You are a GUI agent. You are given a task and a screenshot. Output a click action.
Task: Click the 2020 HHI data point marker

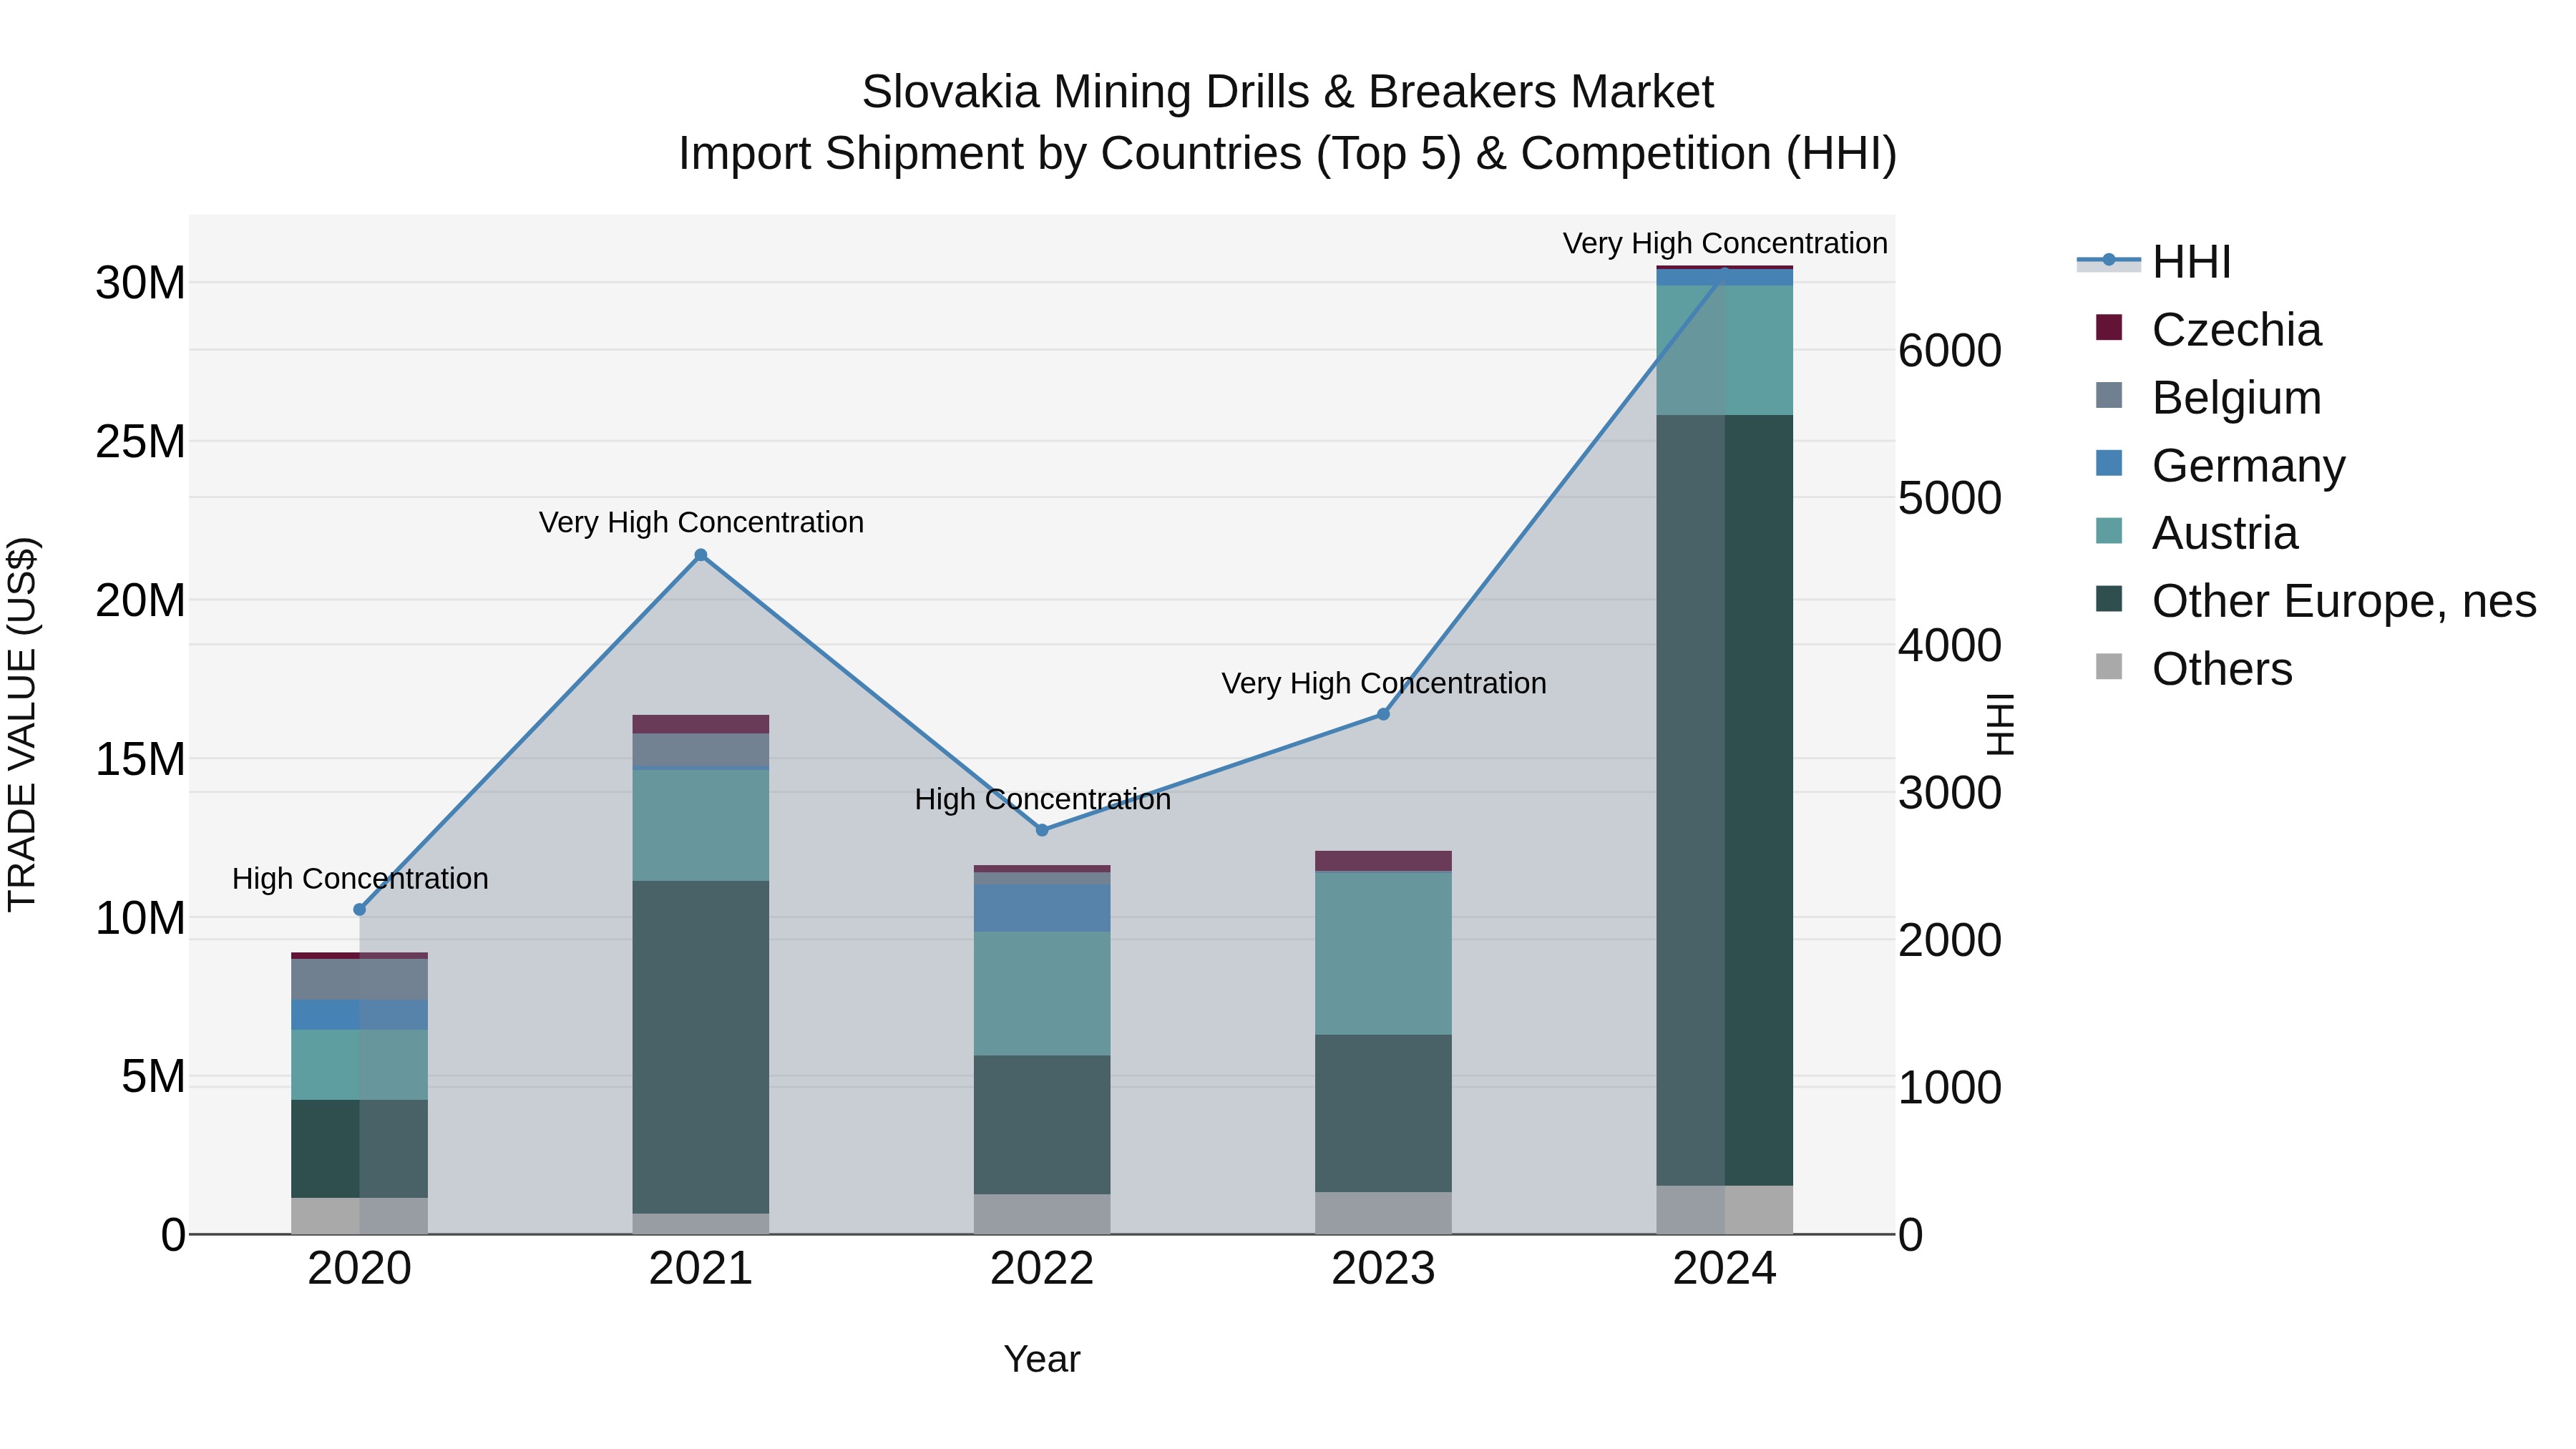tap(360, 910)
